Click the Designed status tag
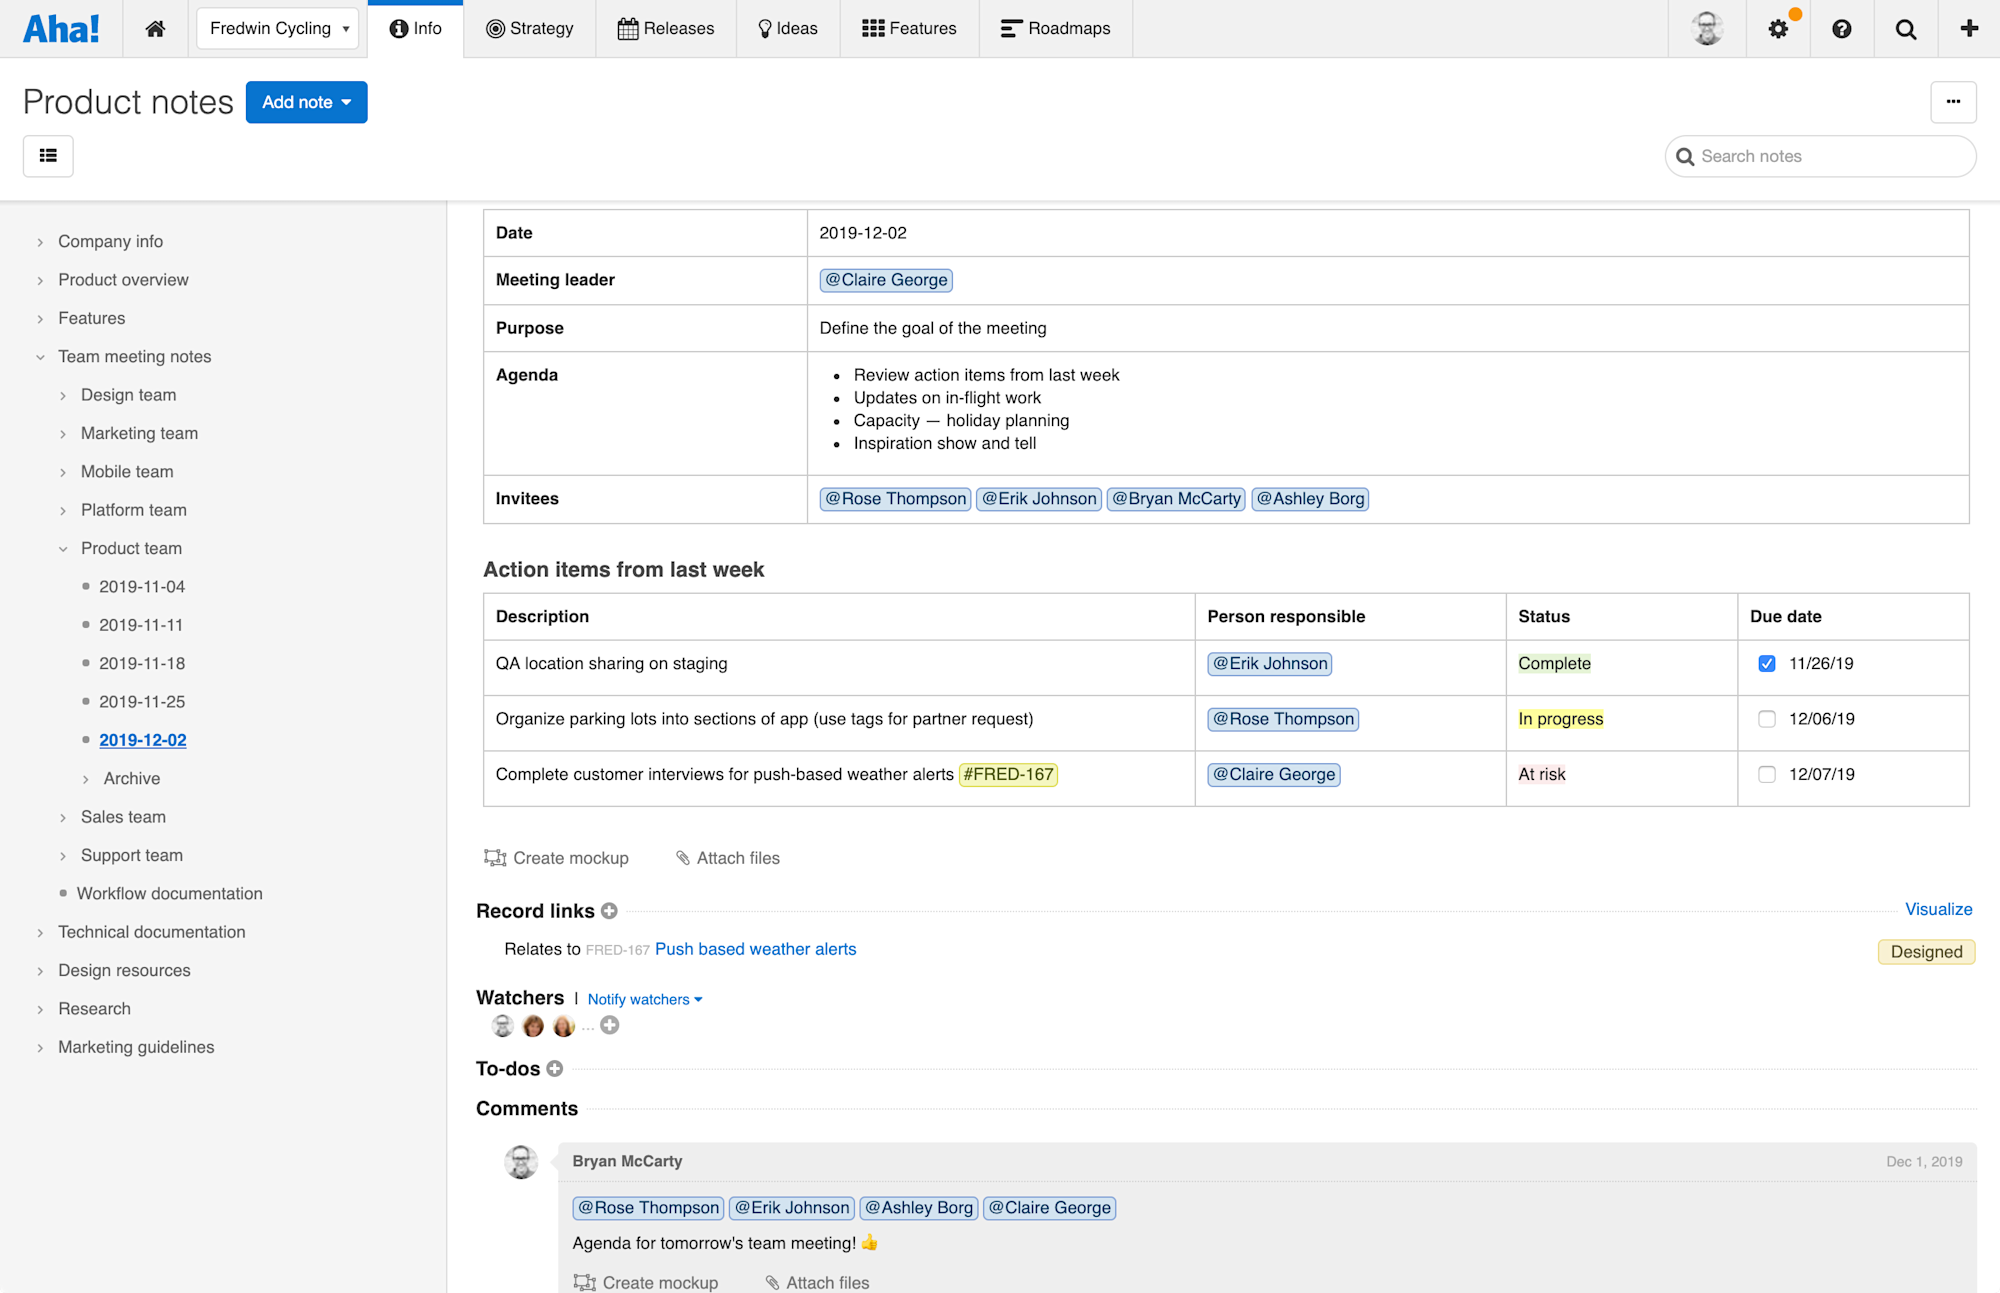The height and width of the screenshot is (1293, 2000). coord(1925,951)
